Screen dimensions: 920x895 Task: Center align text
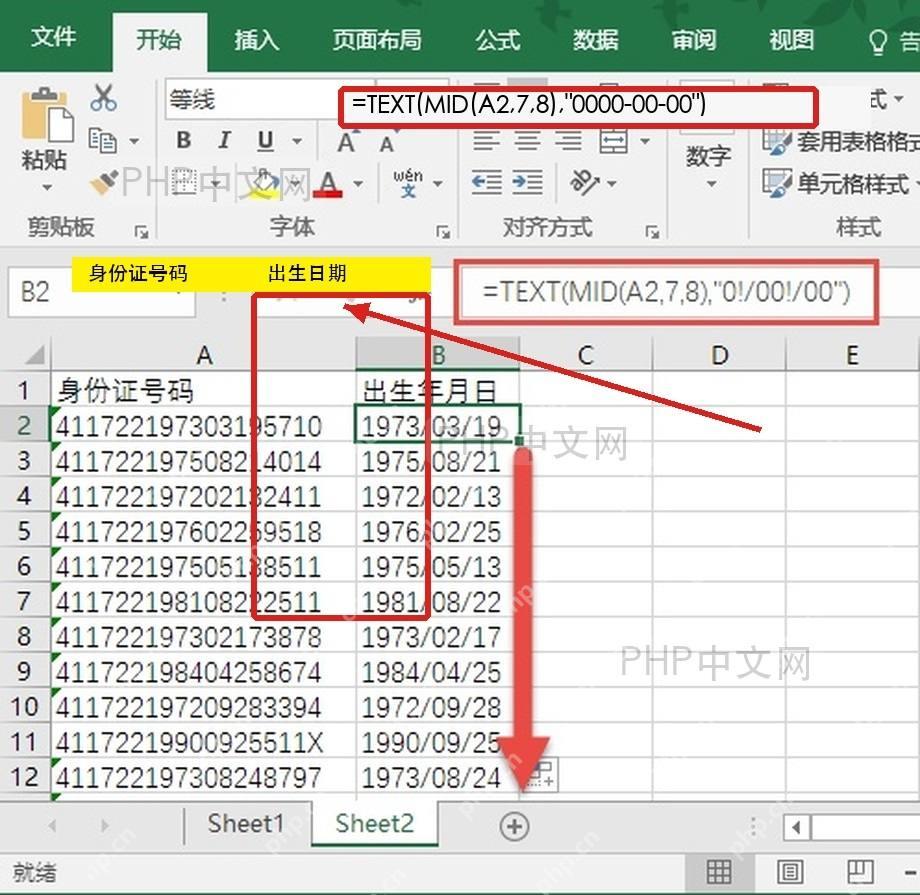coord(527,141)
